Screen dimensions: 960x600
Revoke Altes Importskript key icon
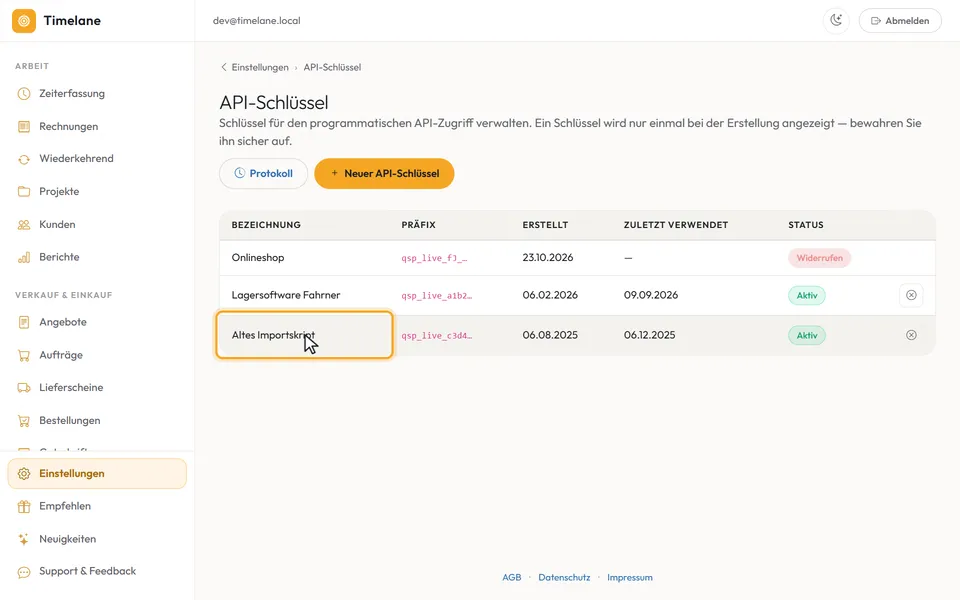[x=911, y=335]
